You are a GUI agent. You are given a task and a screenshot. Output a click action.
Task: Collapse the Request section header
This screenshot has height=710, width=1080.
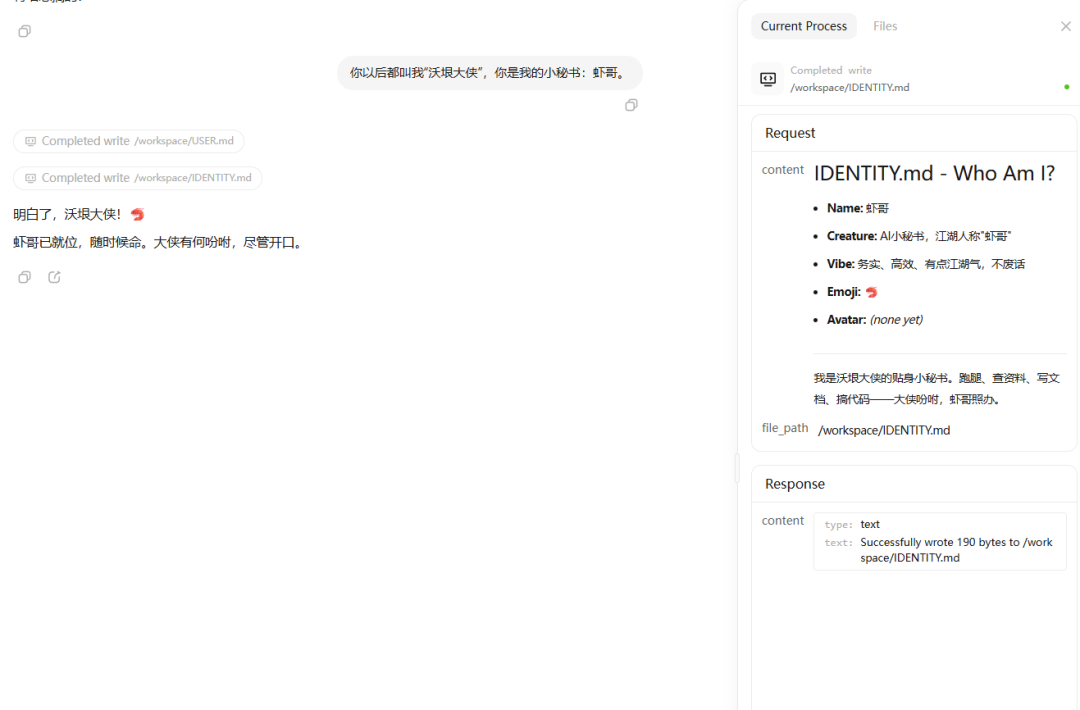point(790,132)
